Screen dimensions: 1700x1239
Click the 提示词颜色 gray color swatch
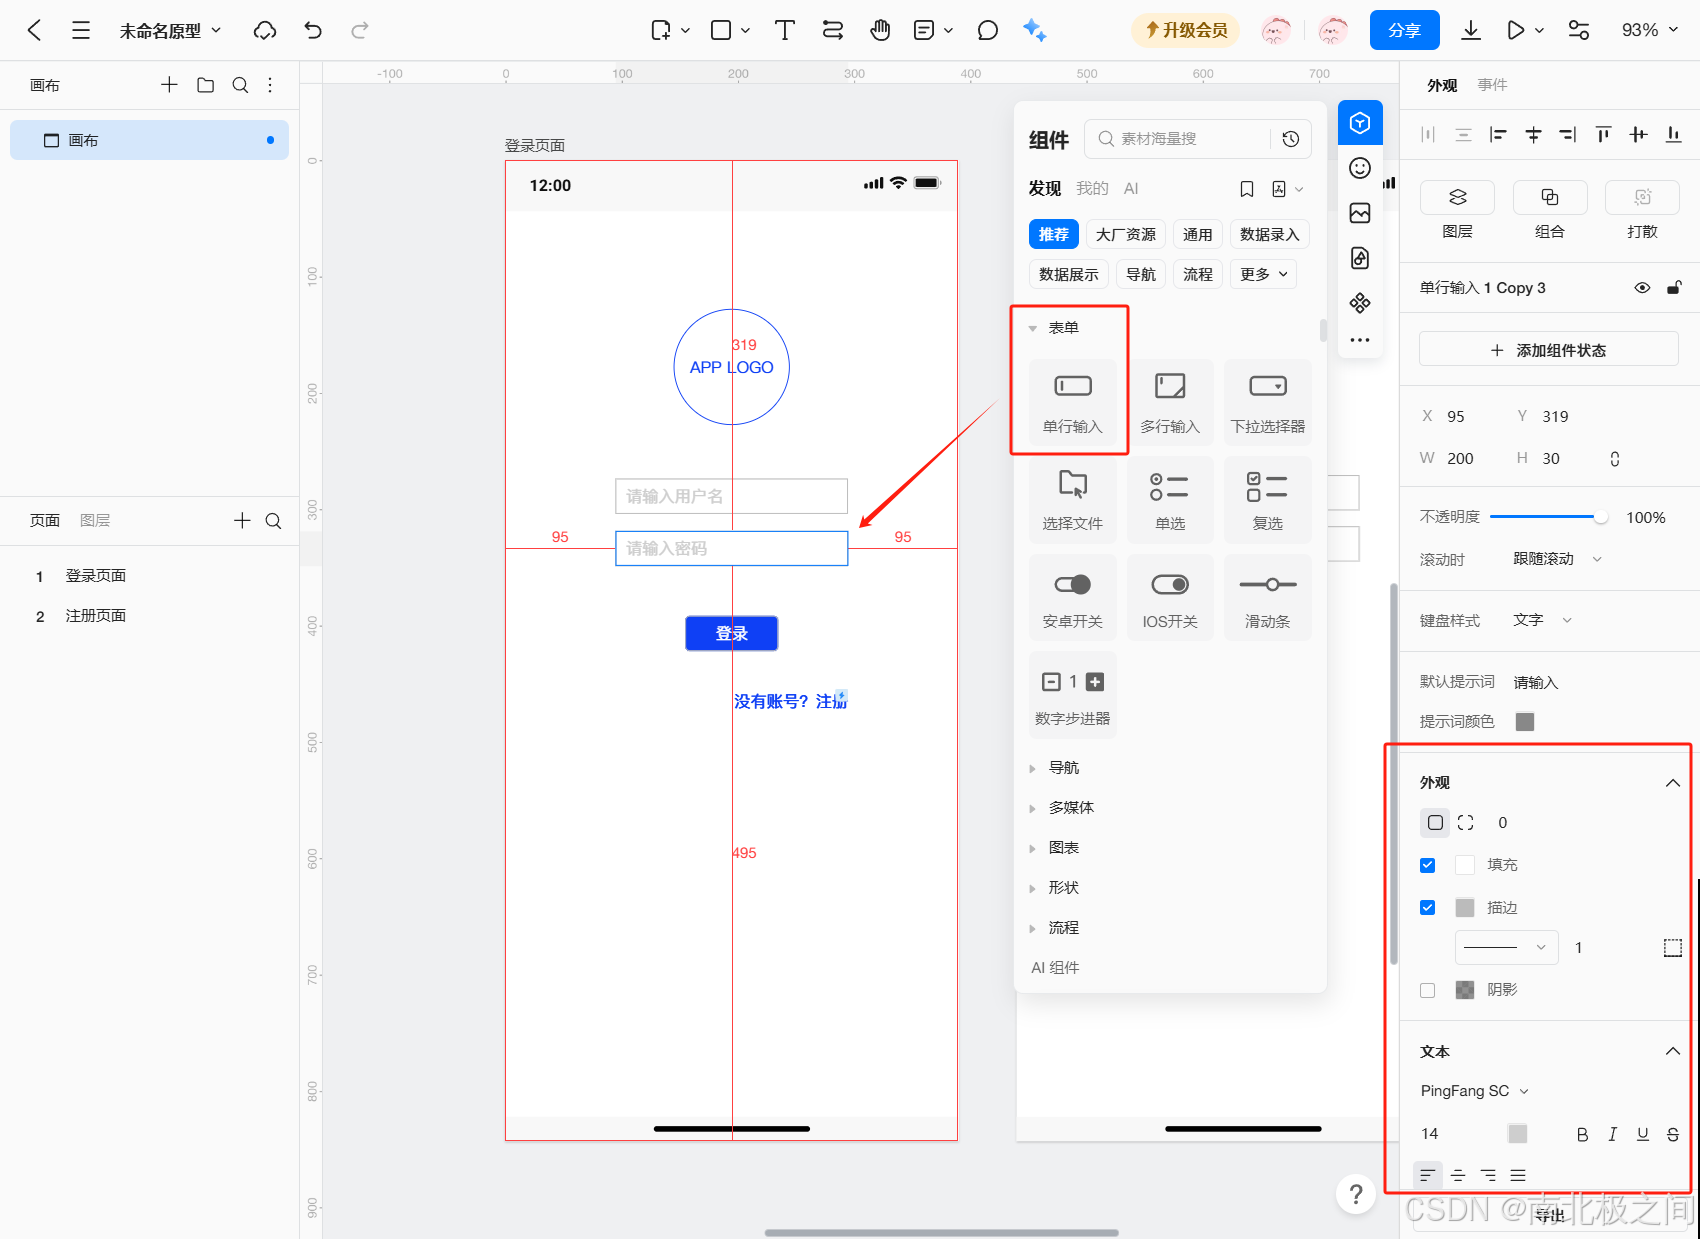(1525, 722)
